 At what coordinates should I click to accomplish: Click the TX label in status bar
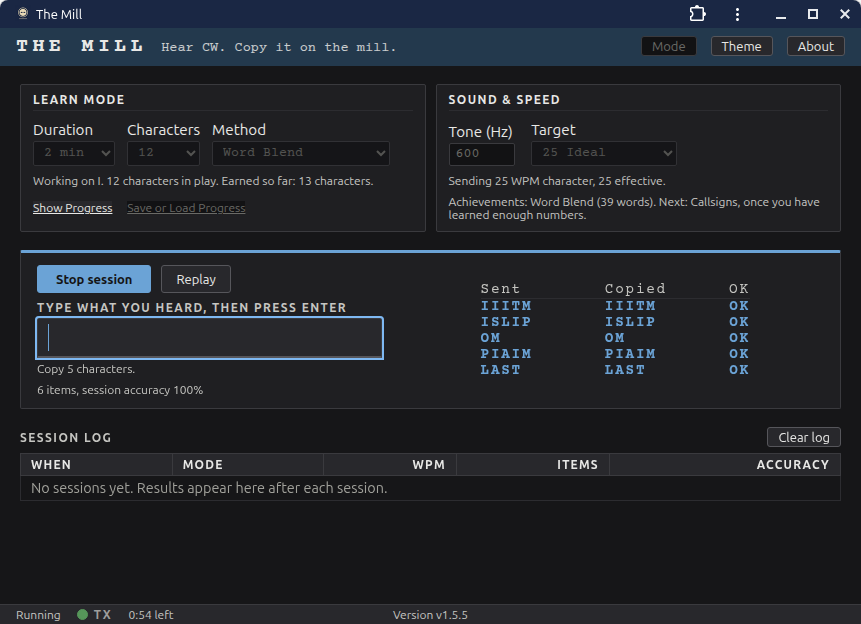coord(102,615)
